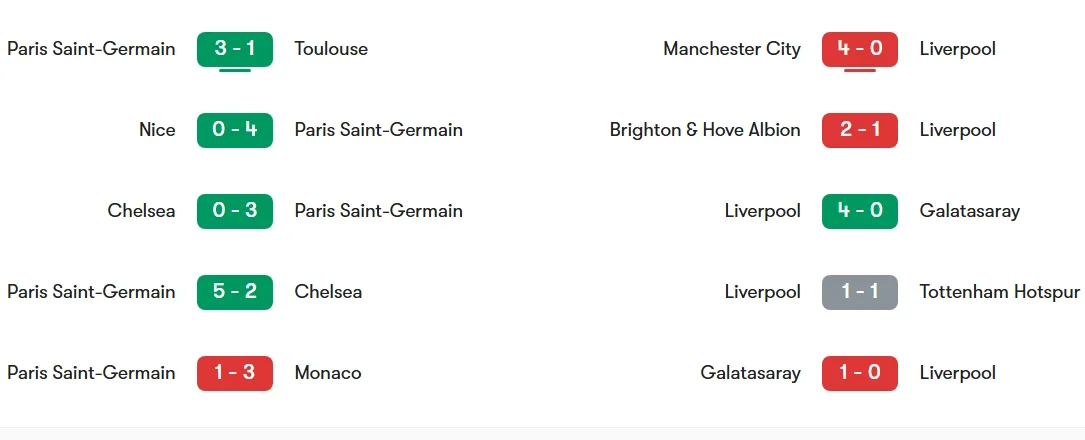Click Galatasaray in the 1 - 0 match

point(751,373)
